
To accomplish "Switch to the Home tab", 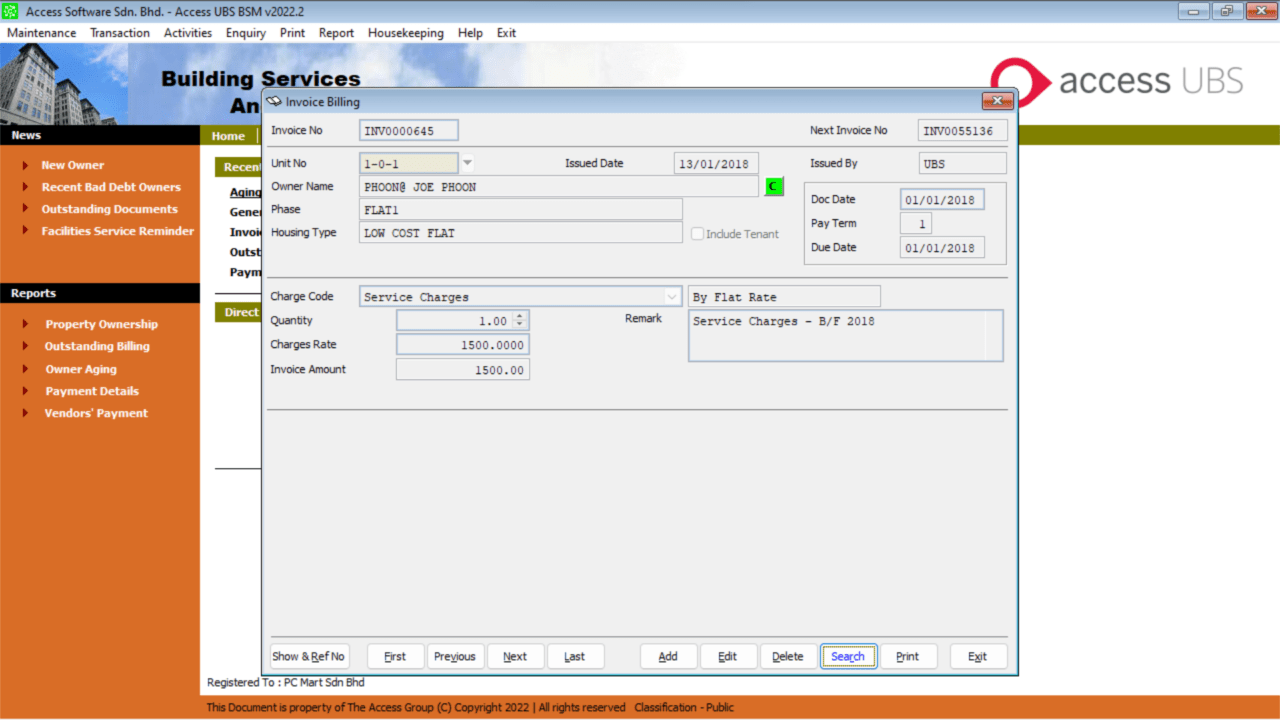I will (227, 135).
